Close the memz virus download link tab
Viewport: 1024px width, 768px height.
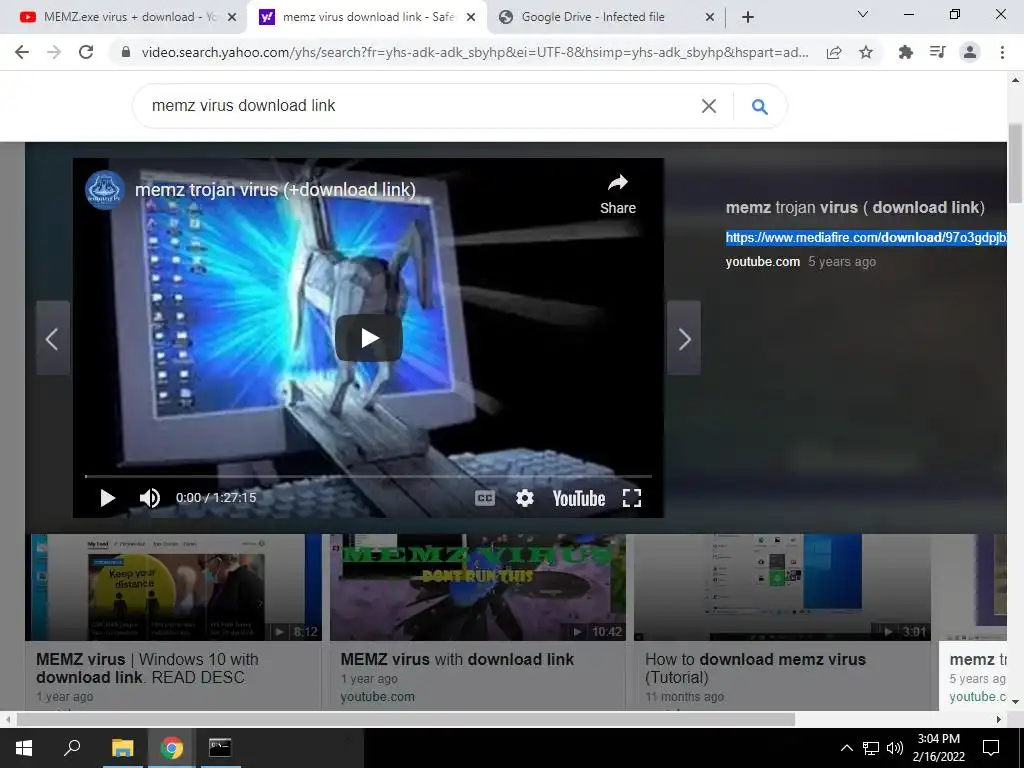tap(470, 18)
